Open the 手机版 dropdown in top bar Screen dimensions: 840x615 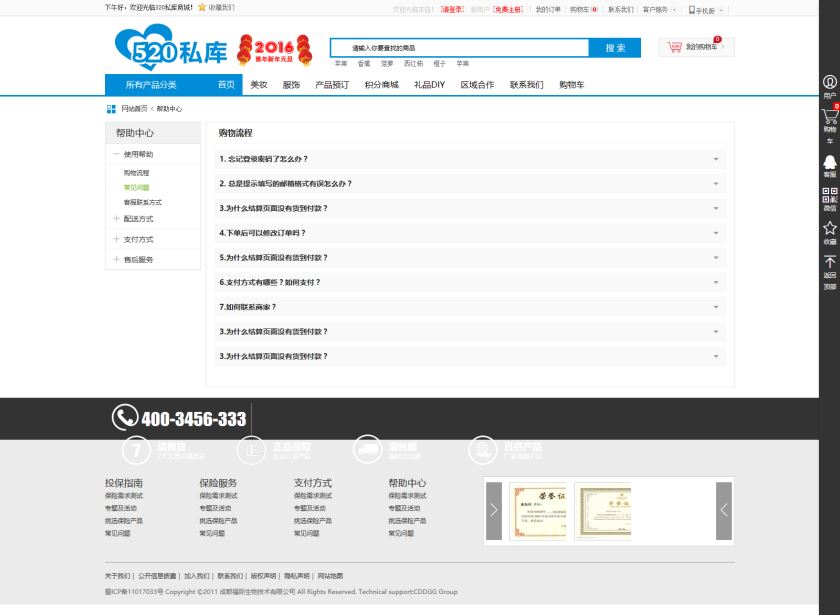706,10
